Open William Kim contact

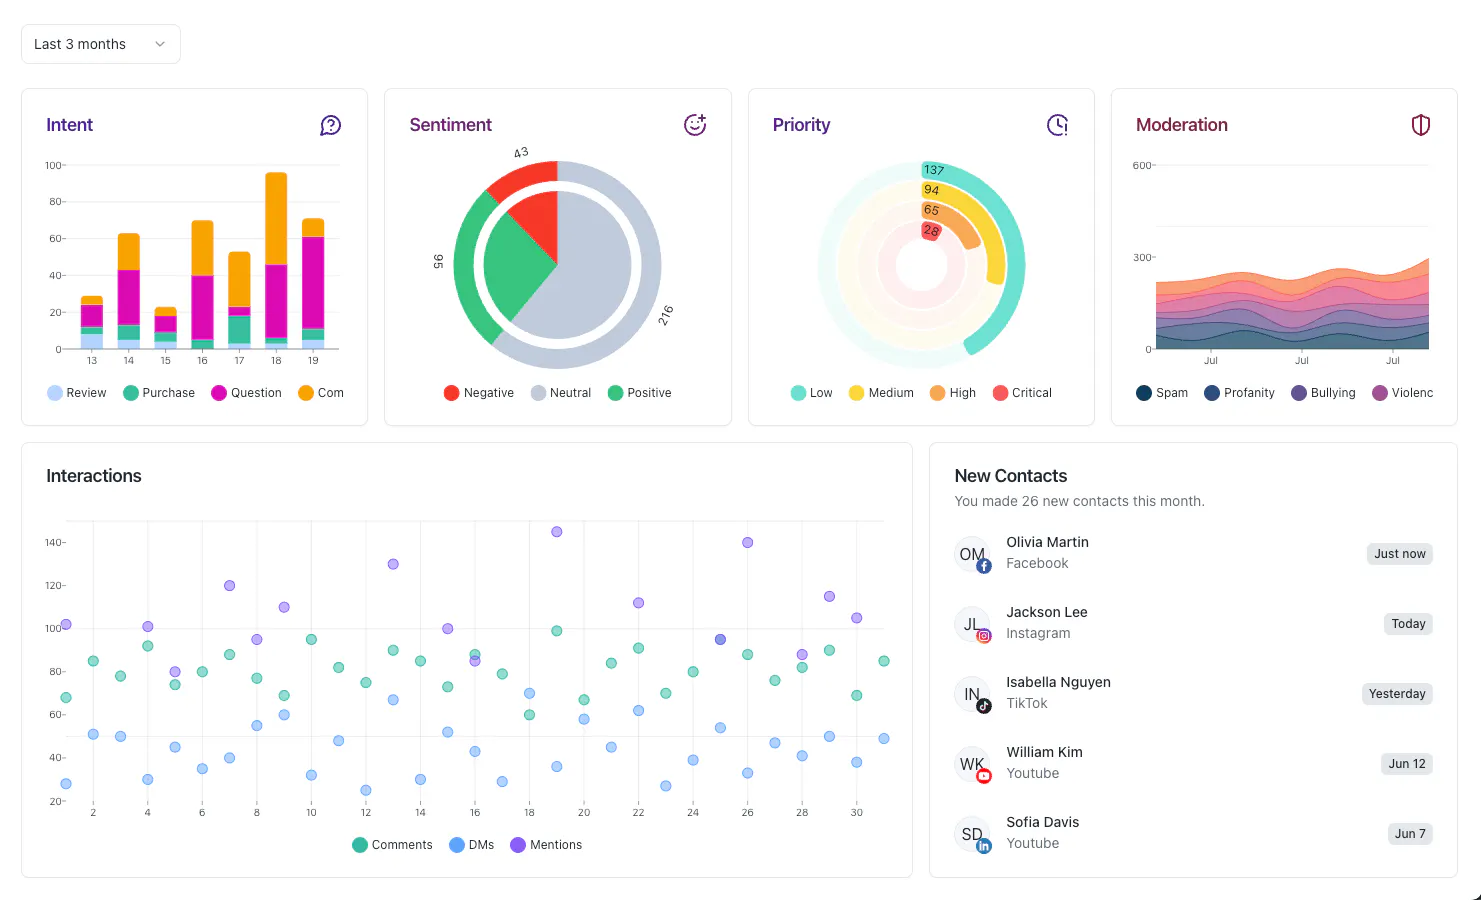(x=1193, y=763)
